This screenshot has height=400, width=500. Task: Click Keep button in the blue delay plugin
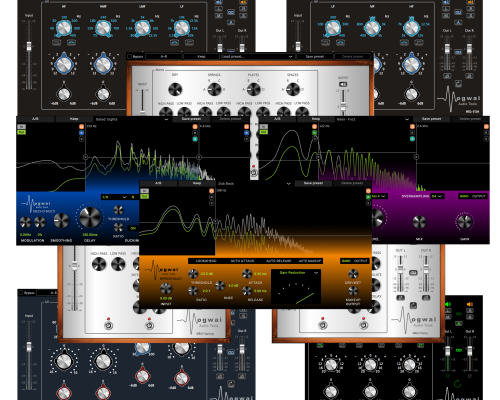74,119
